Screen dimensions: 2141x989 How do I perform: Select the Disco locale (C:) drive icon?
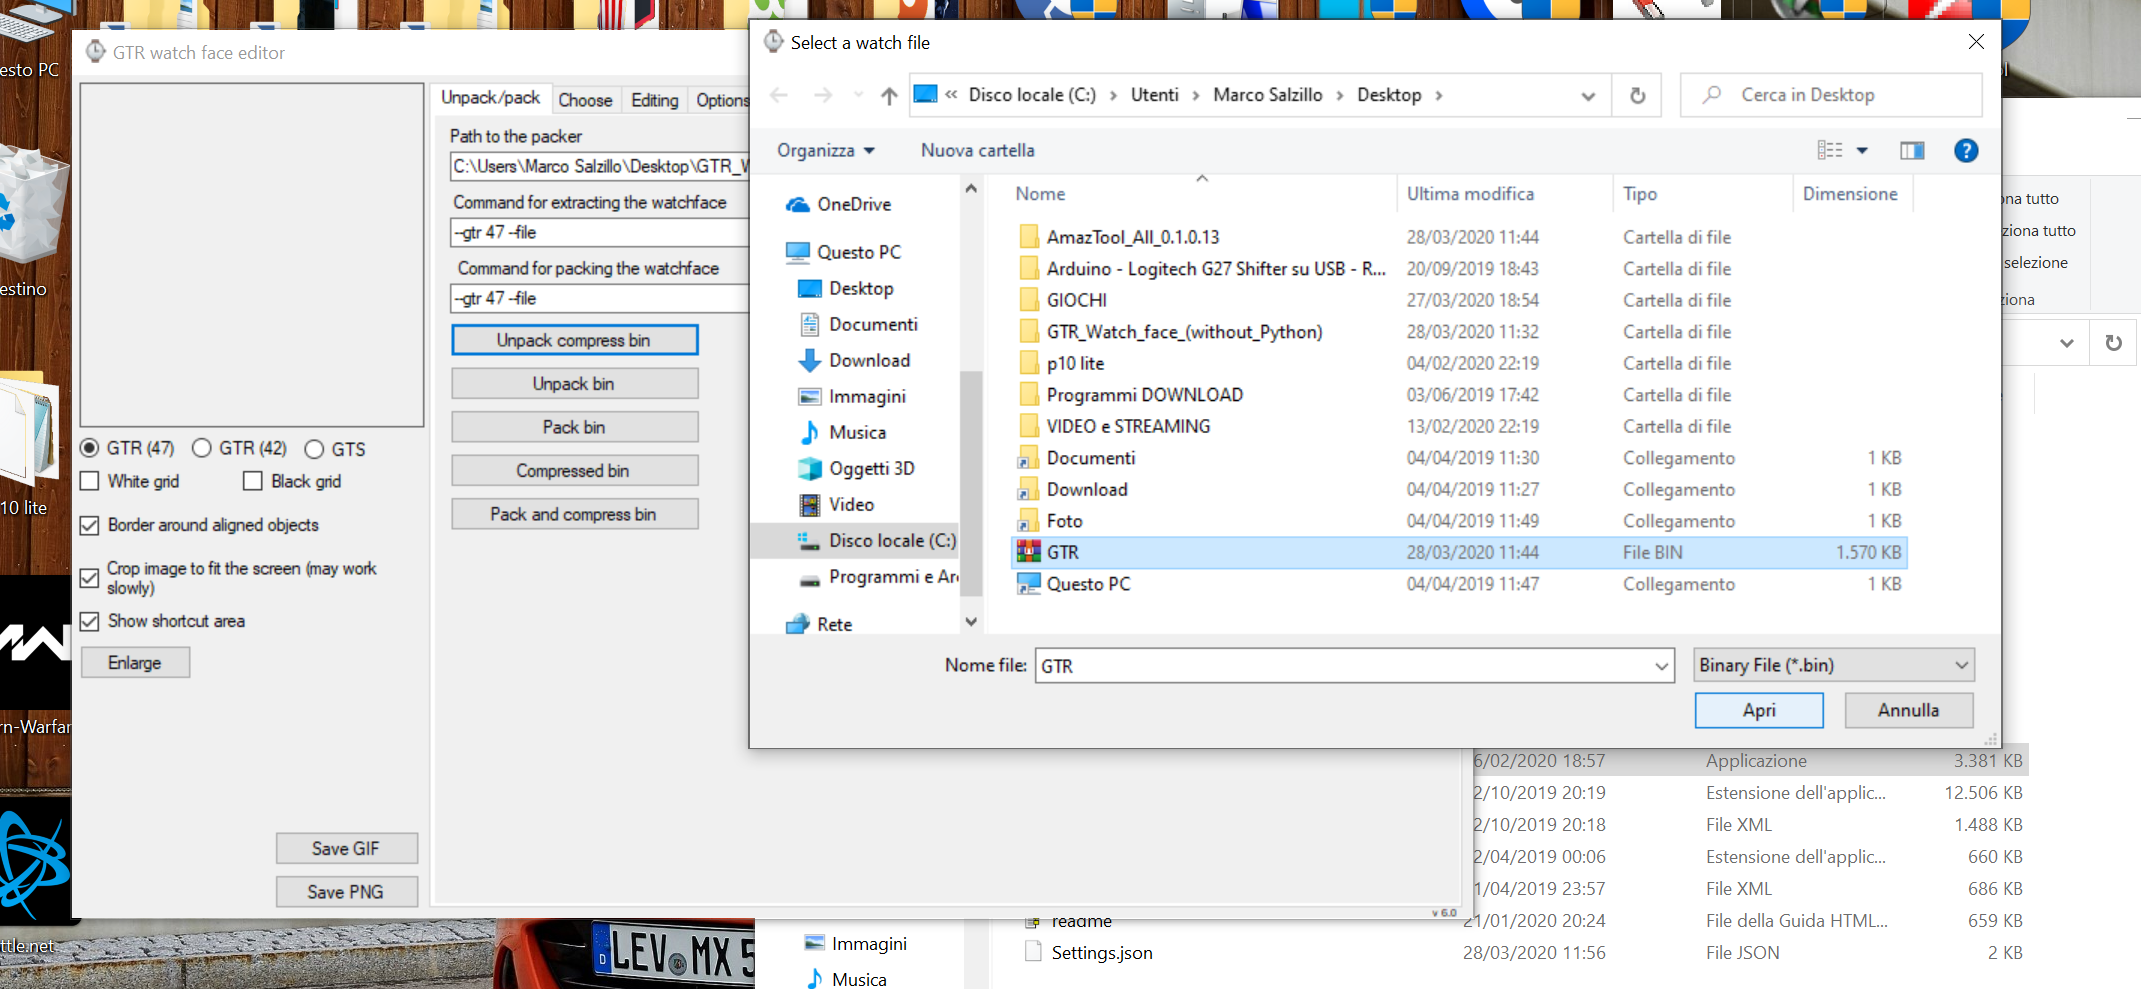point(809,540)
